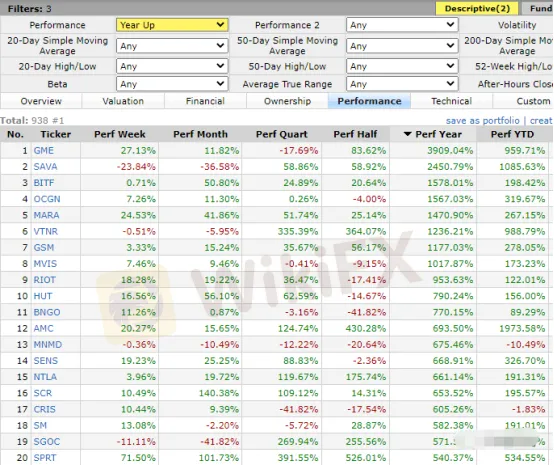This screenshot has width=554, height=465.
Task: Open the SM ticker link
Action: [40, 426]
